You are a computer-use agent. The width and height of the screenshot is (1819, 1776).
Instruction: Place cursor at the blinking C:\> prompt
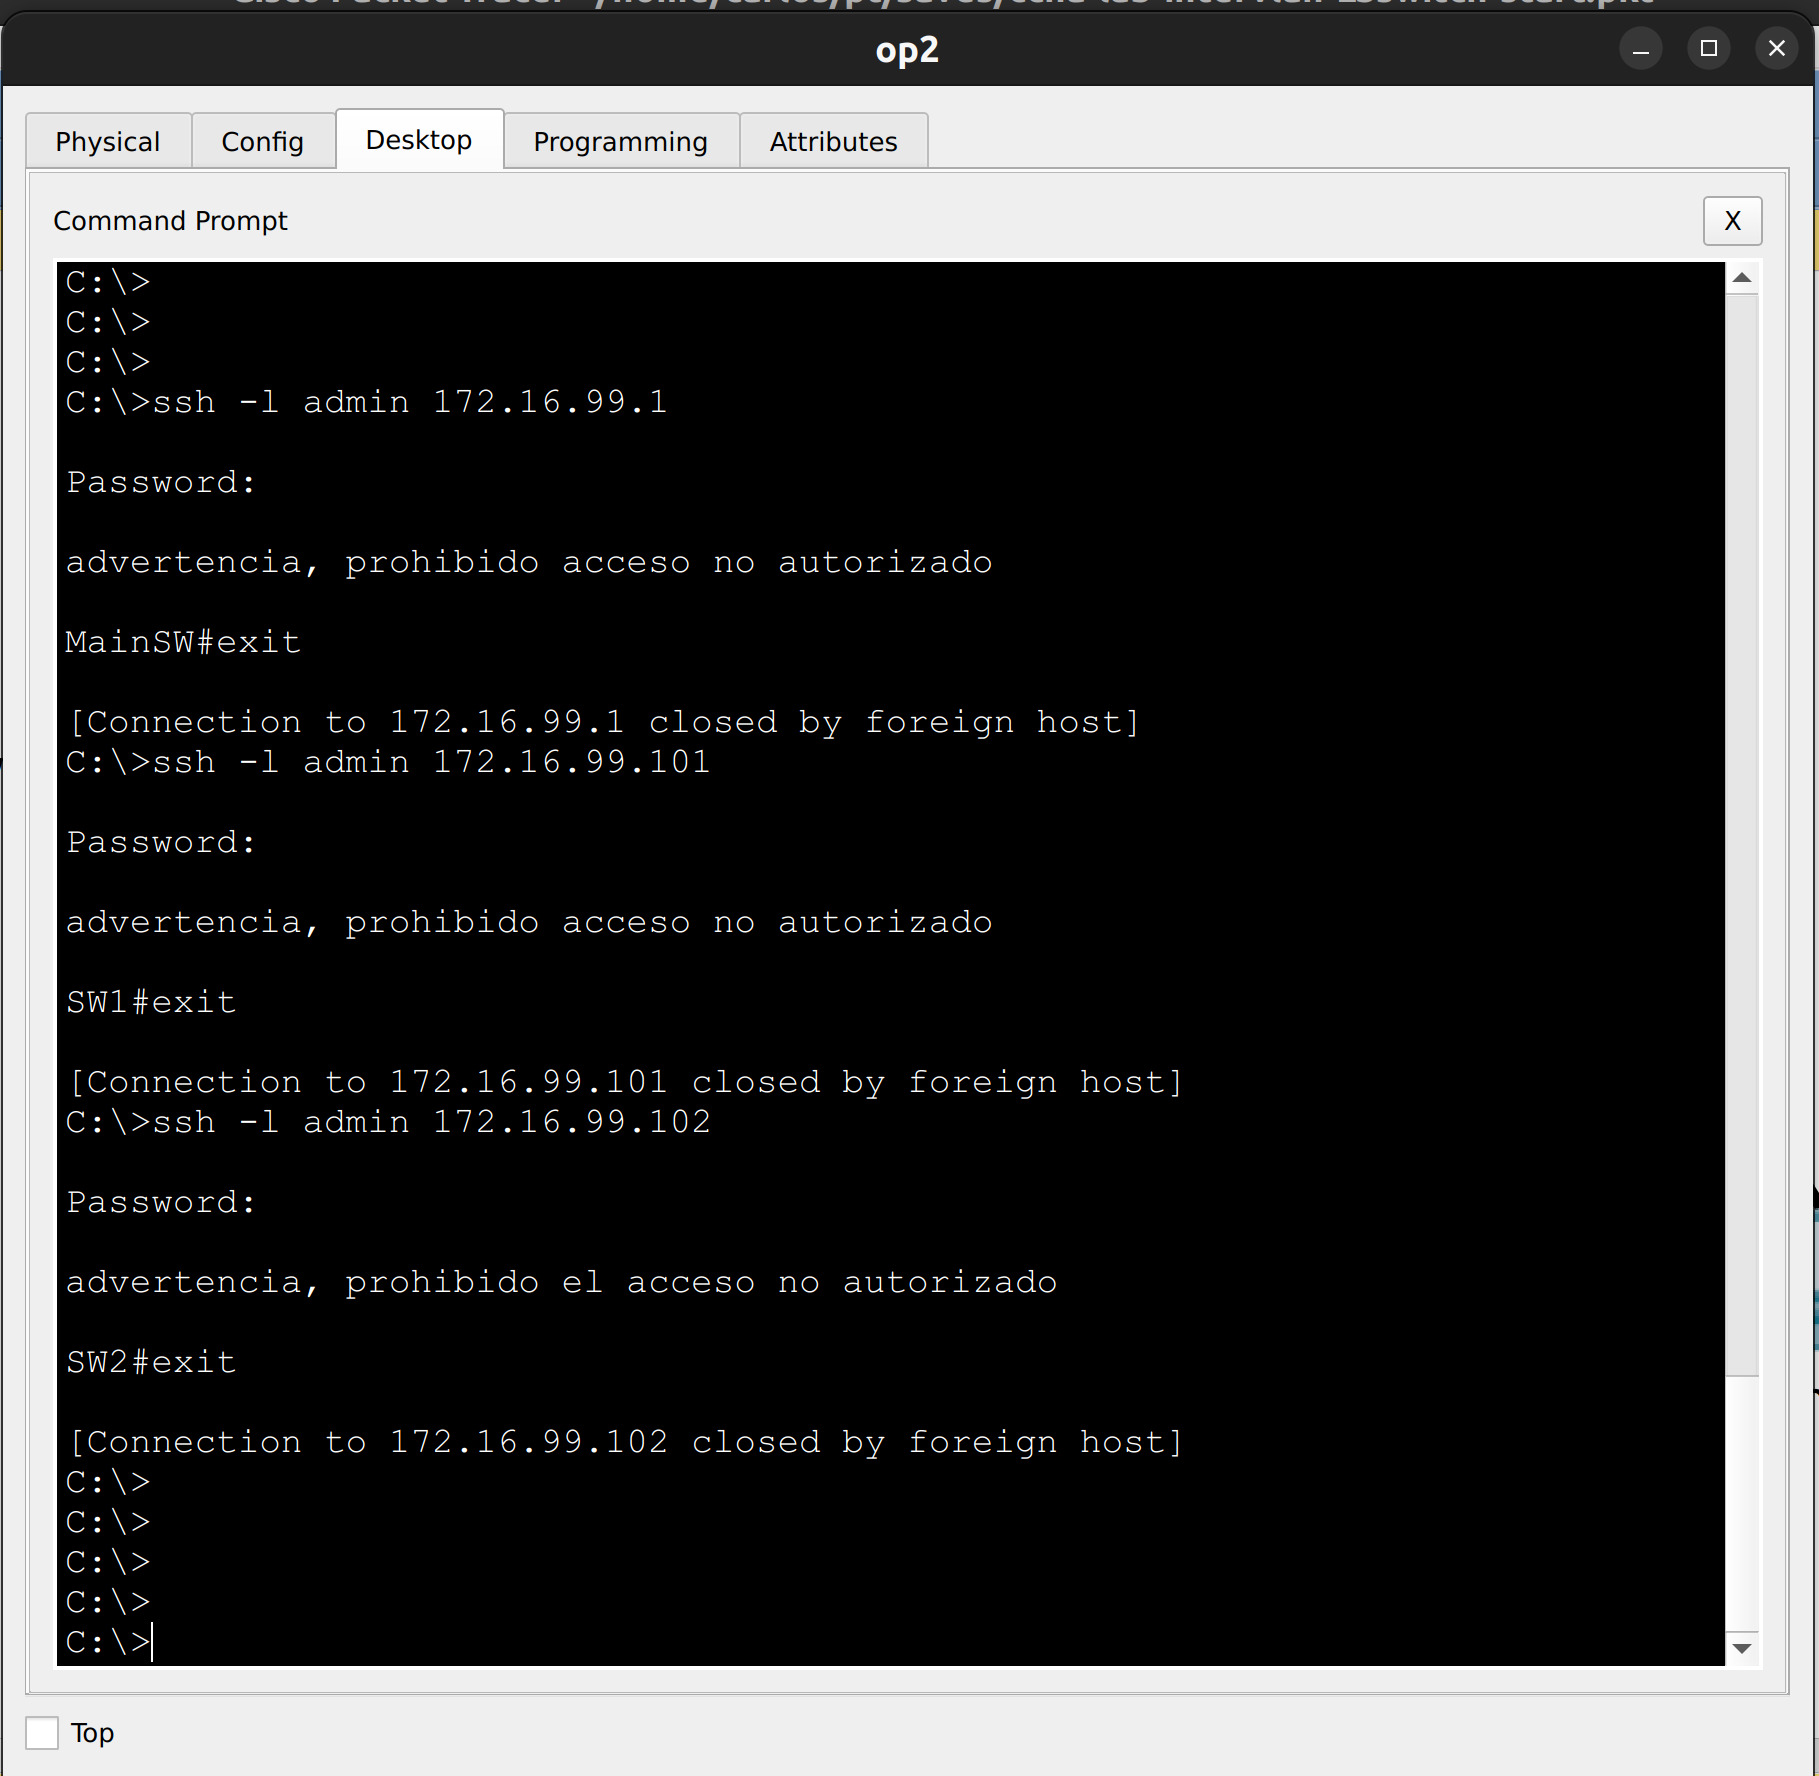150,1641
